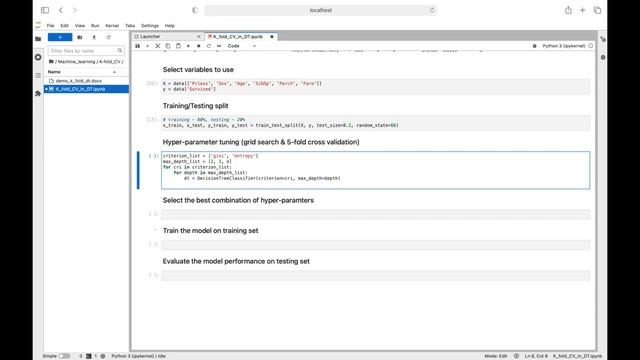Image resolution: width=640 pixels, height=360 pixels.
Task: Go back in Safari browser
Action: click(61, 10)
